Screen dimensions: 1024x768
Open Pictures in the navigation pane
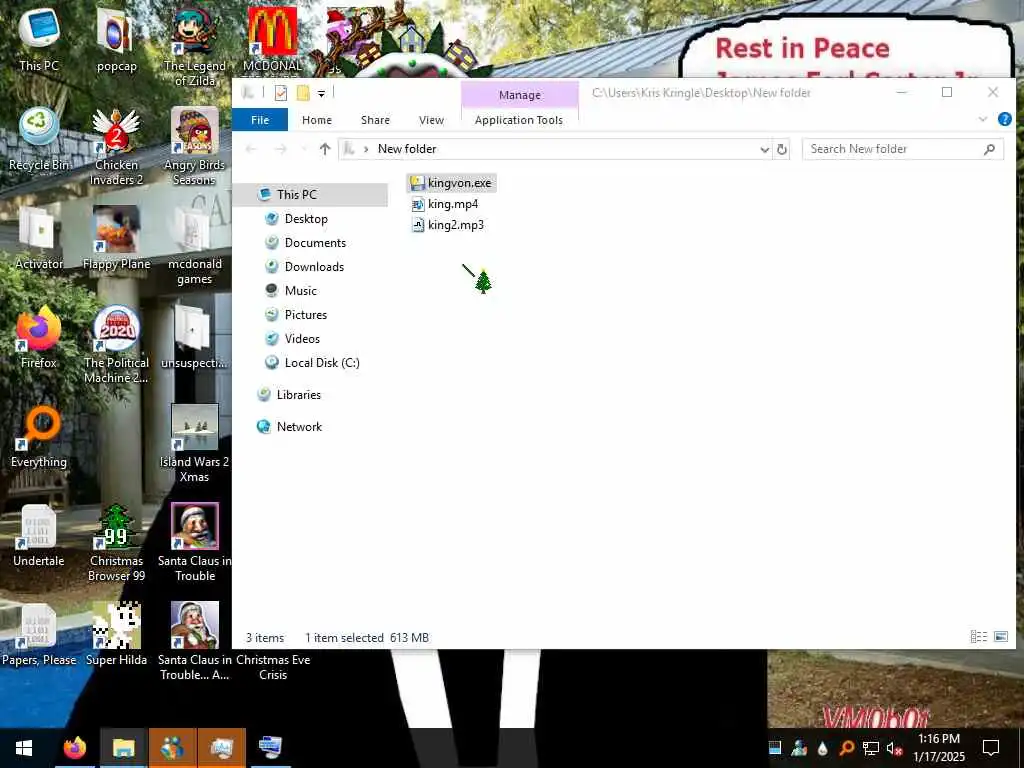click(x=305, y=315)
